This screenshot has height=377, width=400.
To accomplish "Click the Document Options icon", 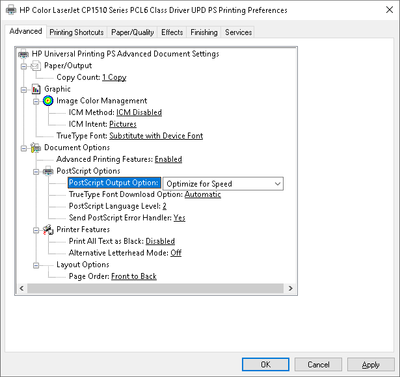I will [36, 148].
